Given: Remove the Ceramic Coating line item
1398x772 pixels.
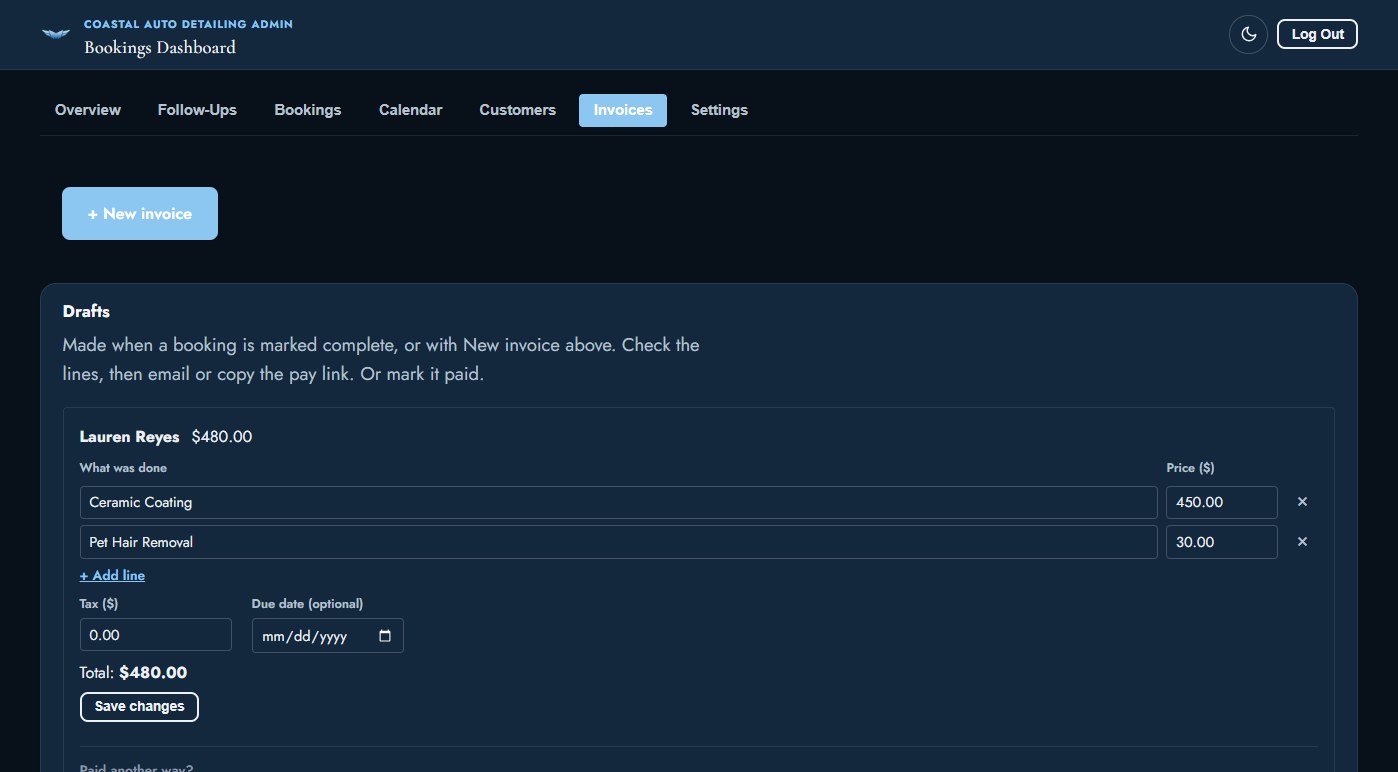Looking at the screenshot, I should coord(1302,502).
